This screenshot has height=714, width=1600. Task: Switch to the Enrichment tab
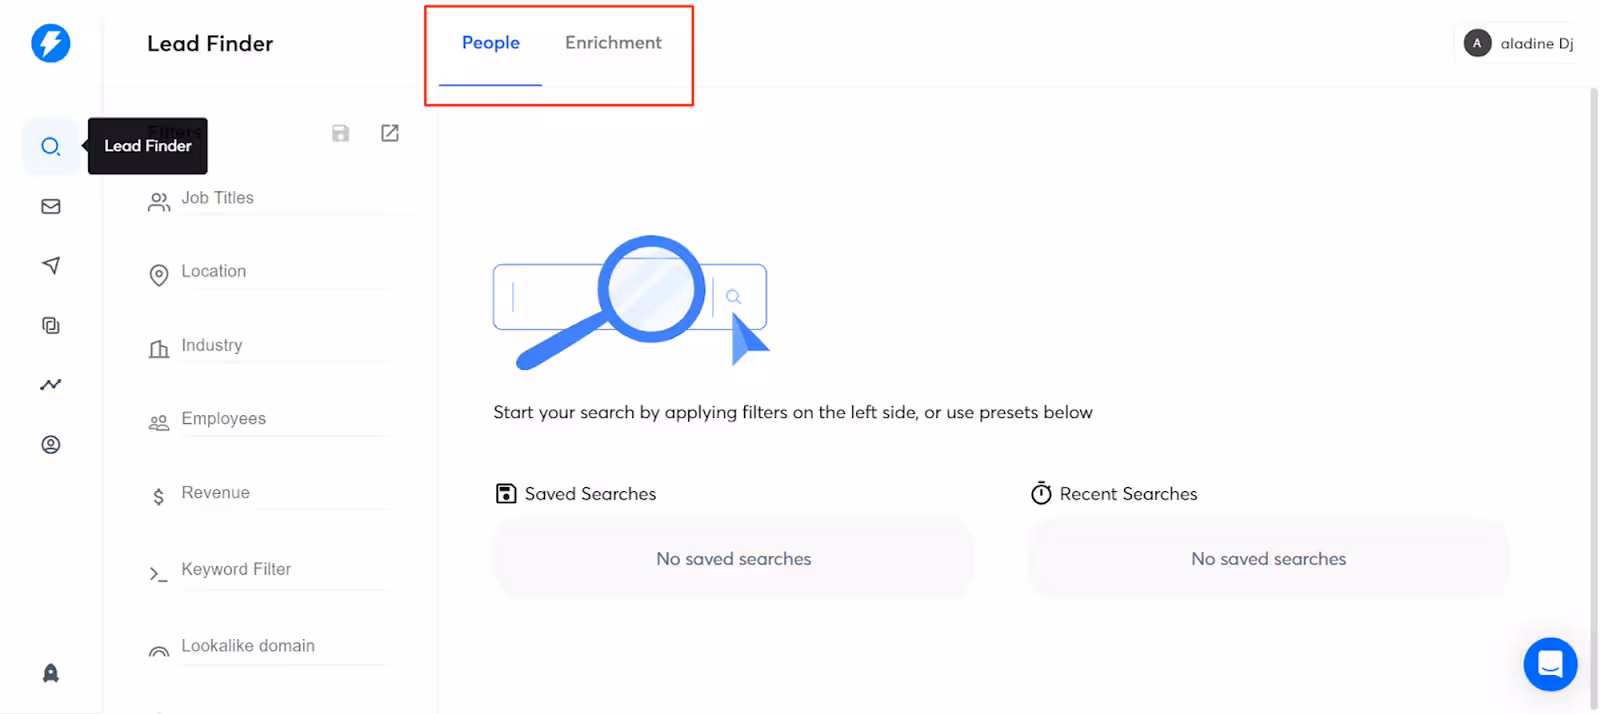[613, 43]
